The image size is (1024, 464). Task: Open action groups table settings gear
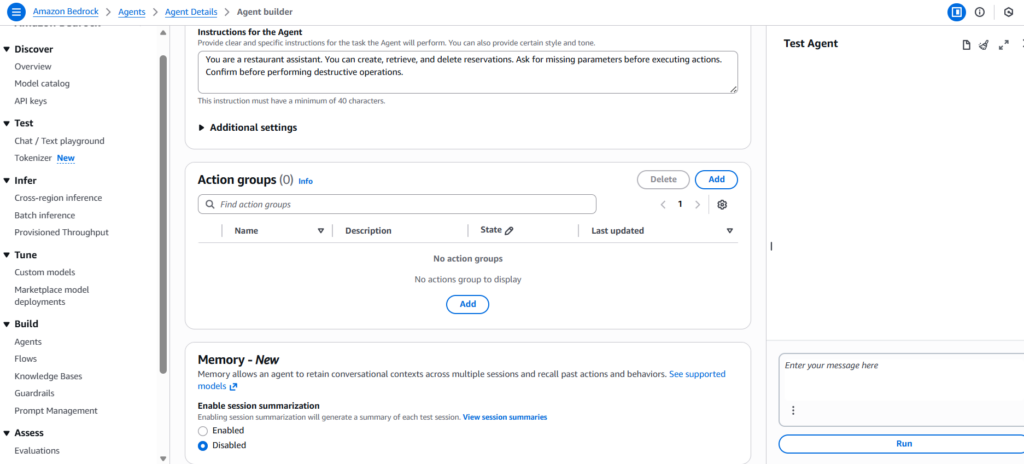tap(722, 204)
